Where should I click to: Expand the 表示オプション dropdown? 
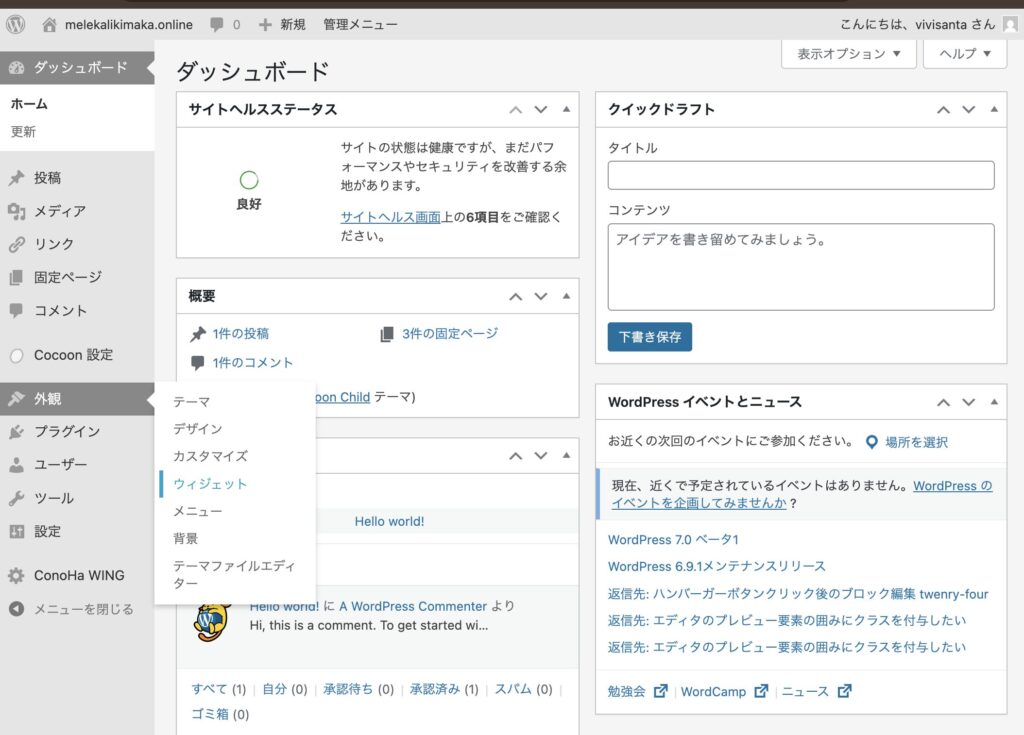coord(849,54)
